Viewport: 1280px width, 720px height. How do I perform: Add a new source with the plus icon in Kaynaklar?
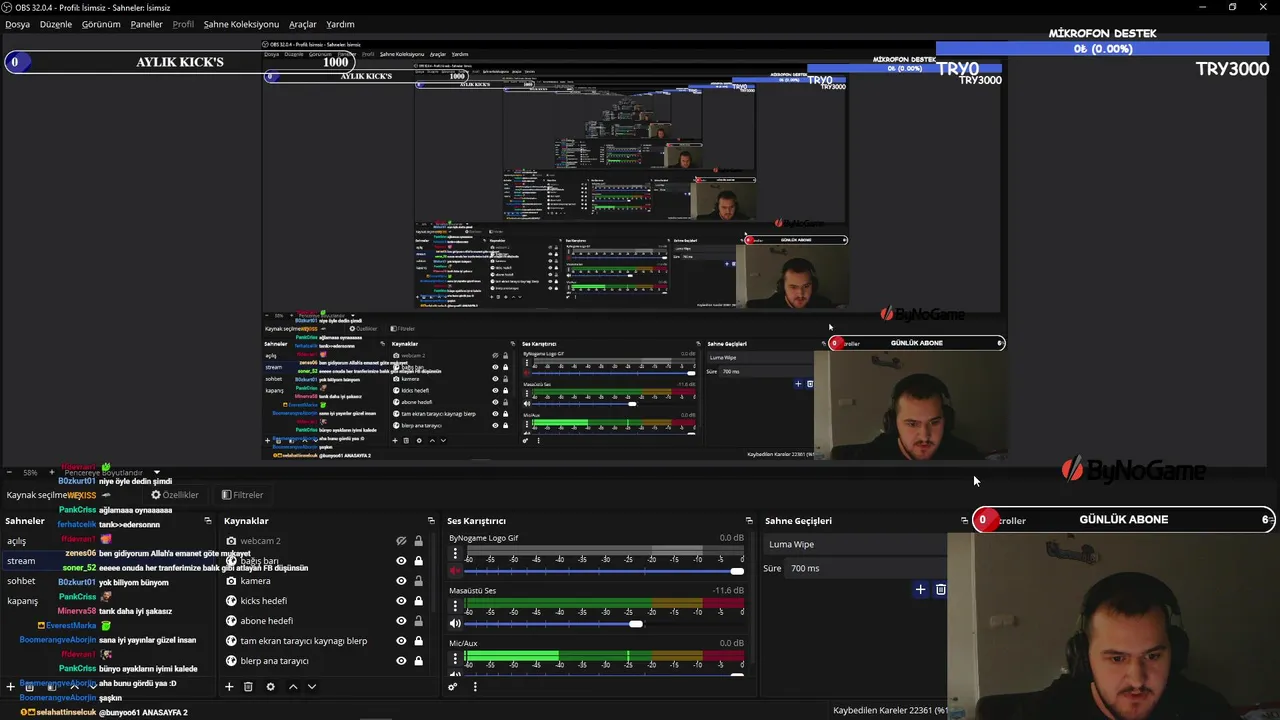click(229, 687)
